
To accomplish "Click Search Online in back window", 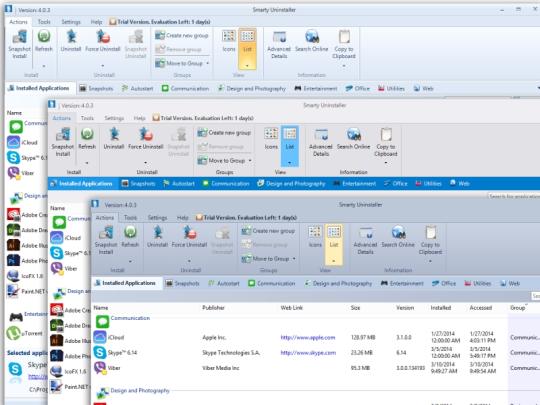I will tap(312, 41).
